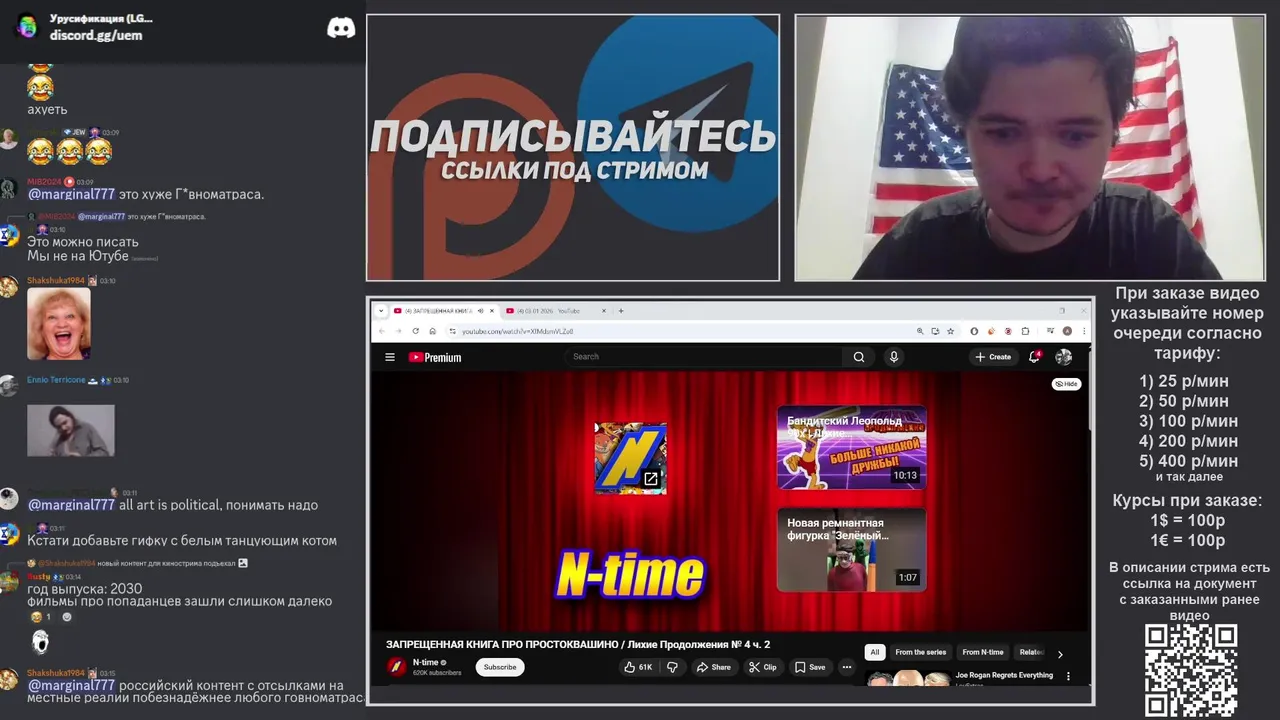Click the browser address bar URL
Screen dimensions: 1280x720
click(517, 331)
